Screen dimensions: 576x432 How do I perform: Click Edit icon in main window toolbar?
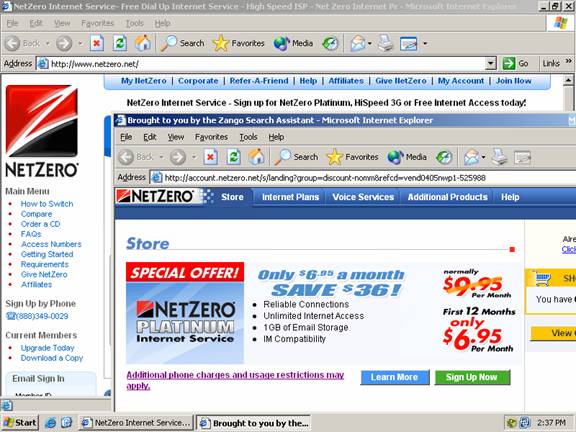click(408, 43)
